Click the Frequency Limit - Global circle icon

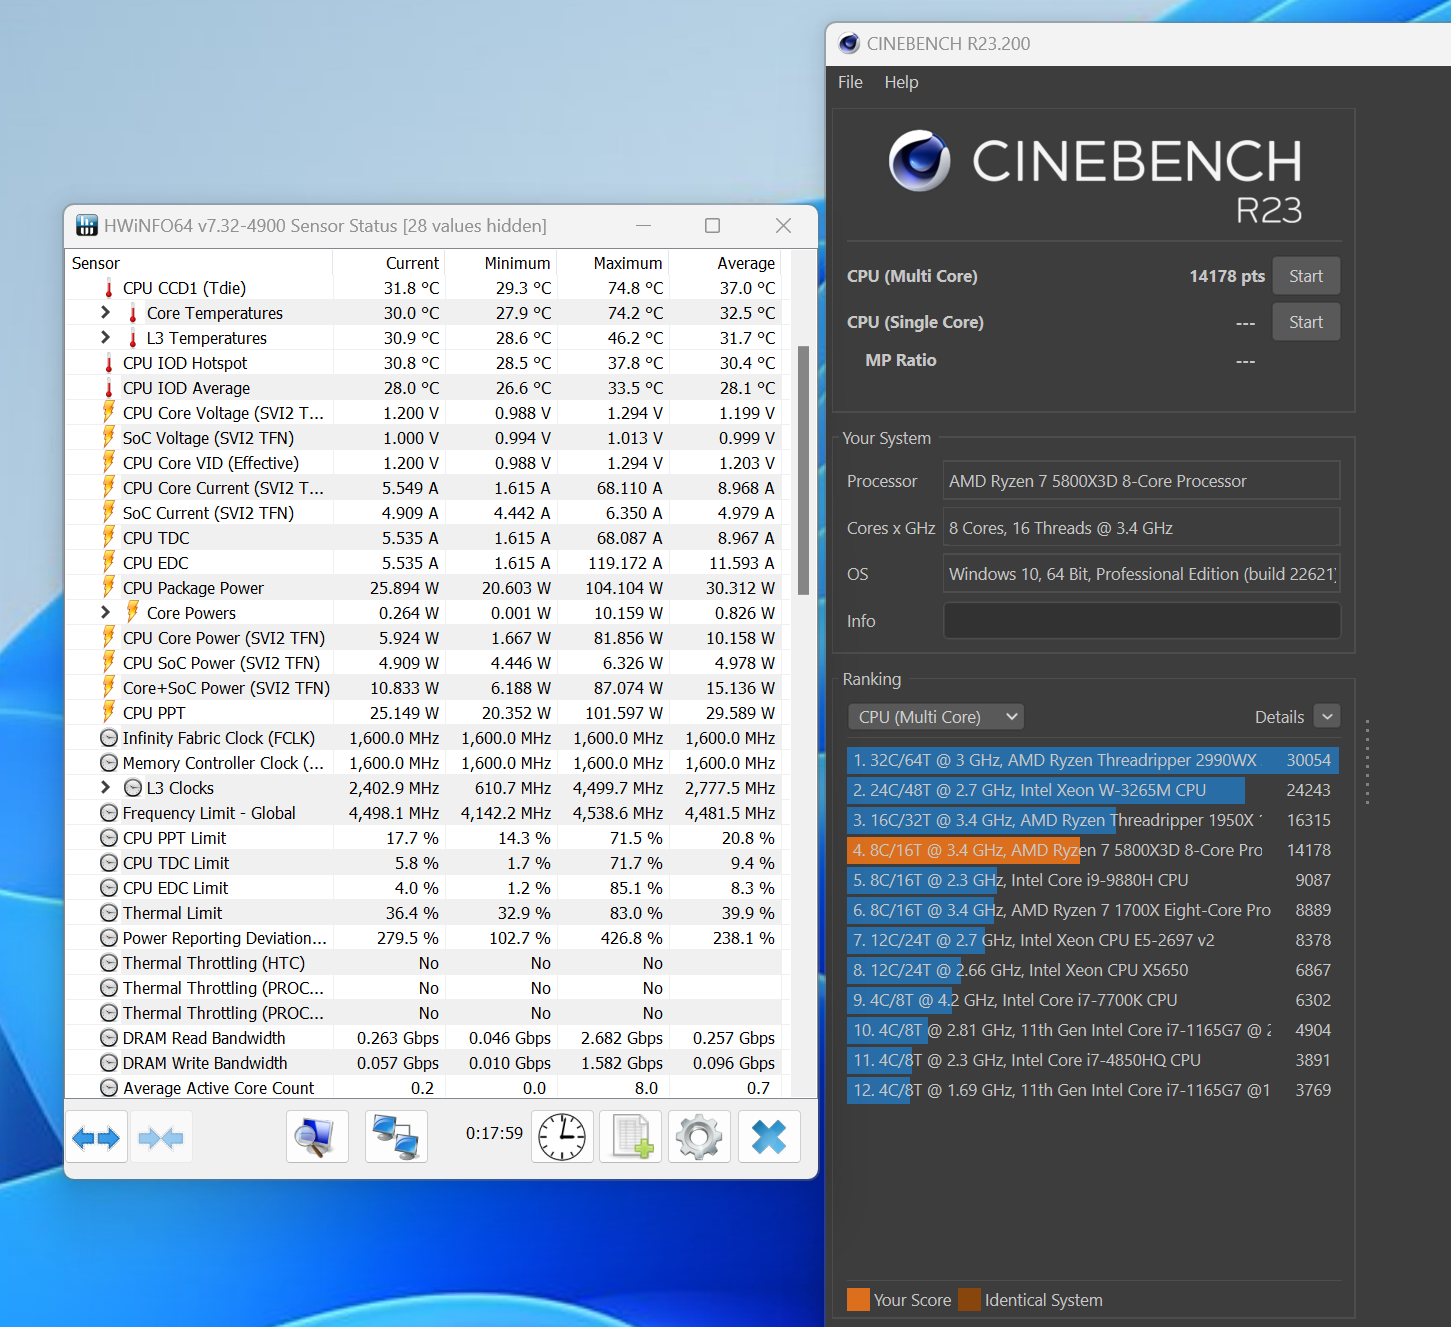(109, 813)
